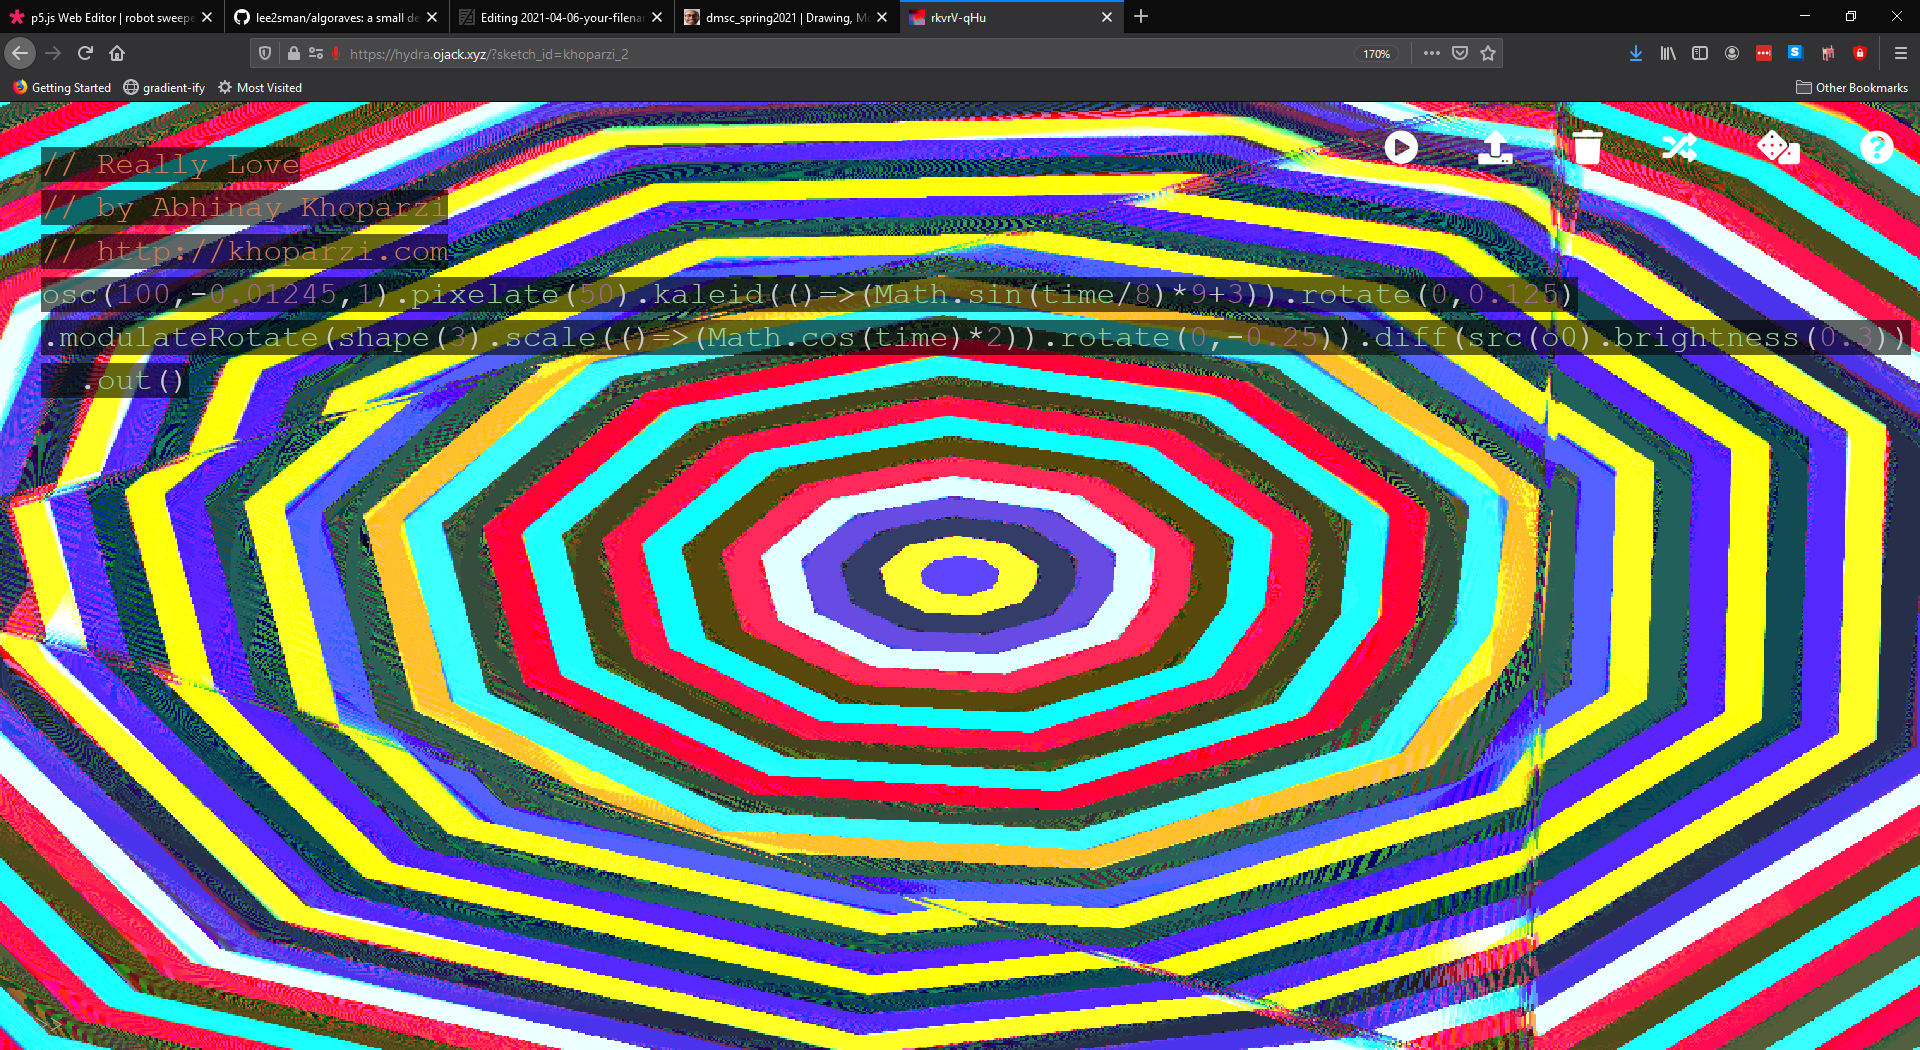The height and width of the screenshot is (1050, 1920).
Task: Toggle the browser sidebar
Action: pos(1700,53)
